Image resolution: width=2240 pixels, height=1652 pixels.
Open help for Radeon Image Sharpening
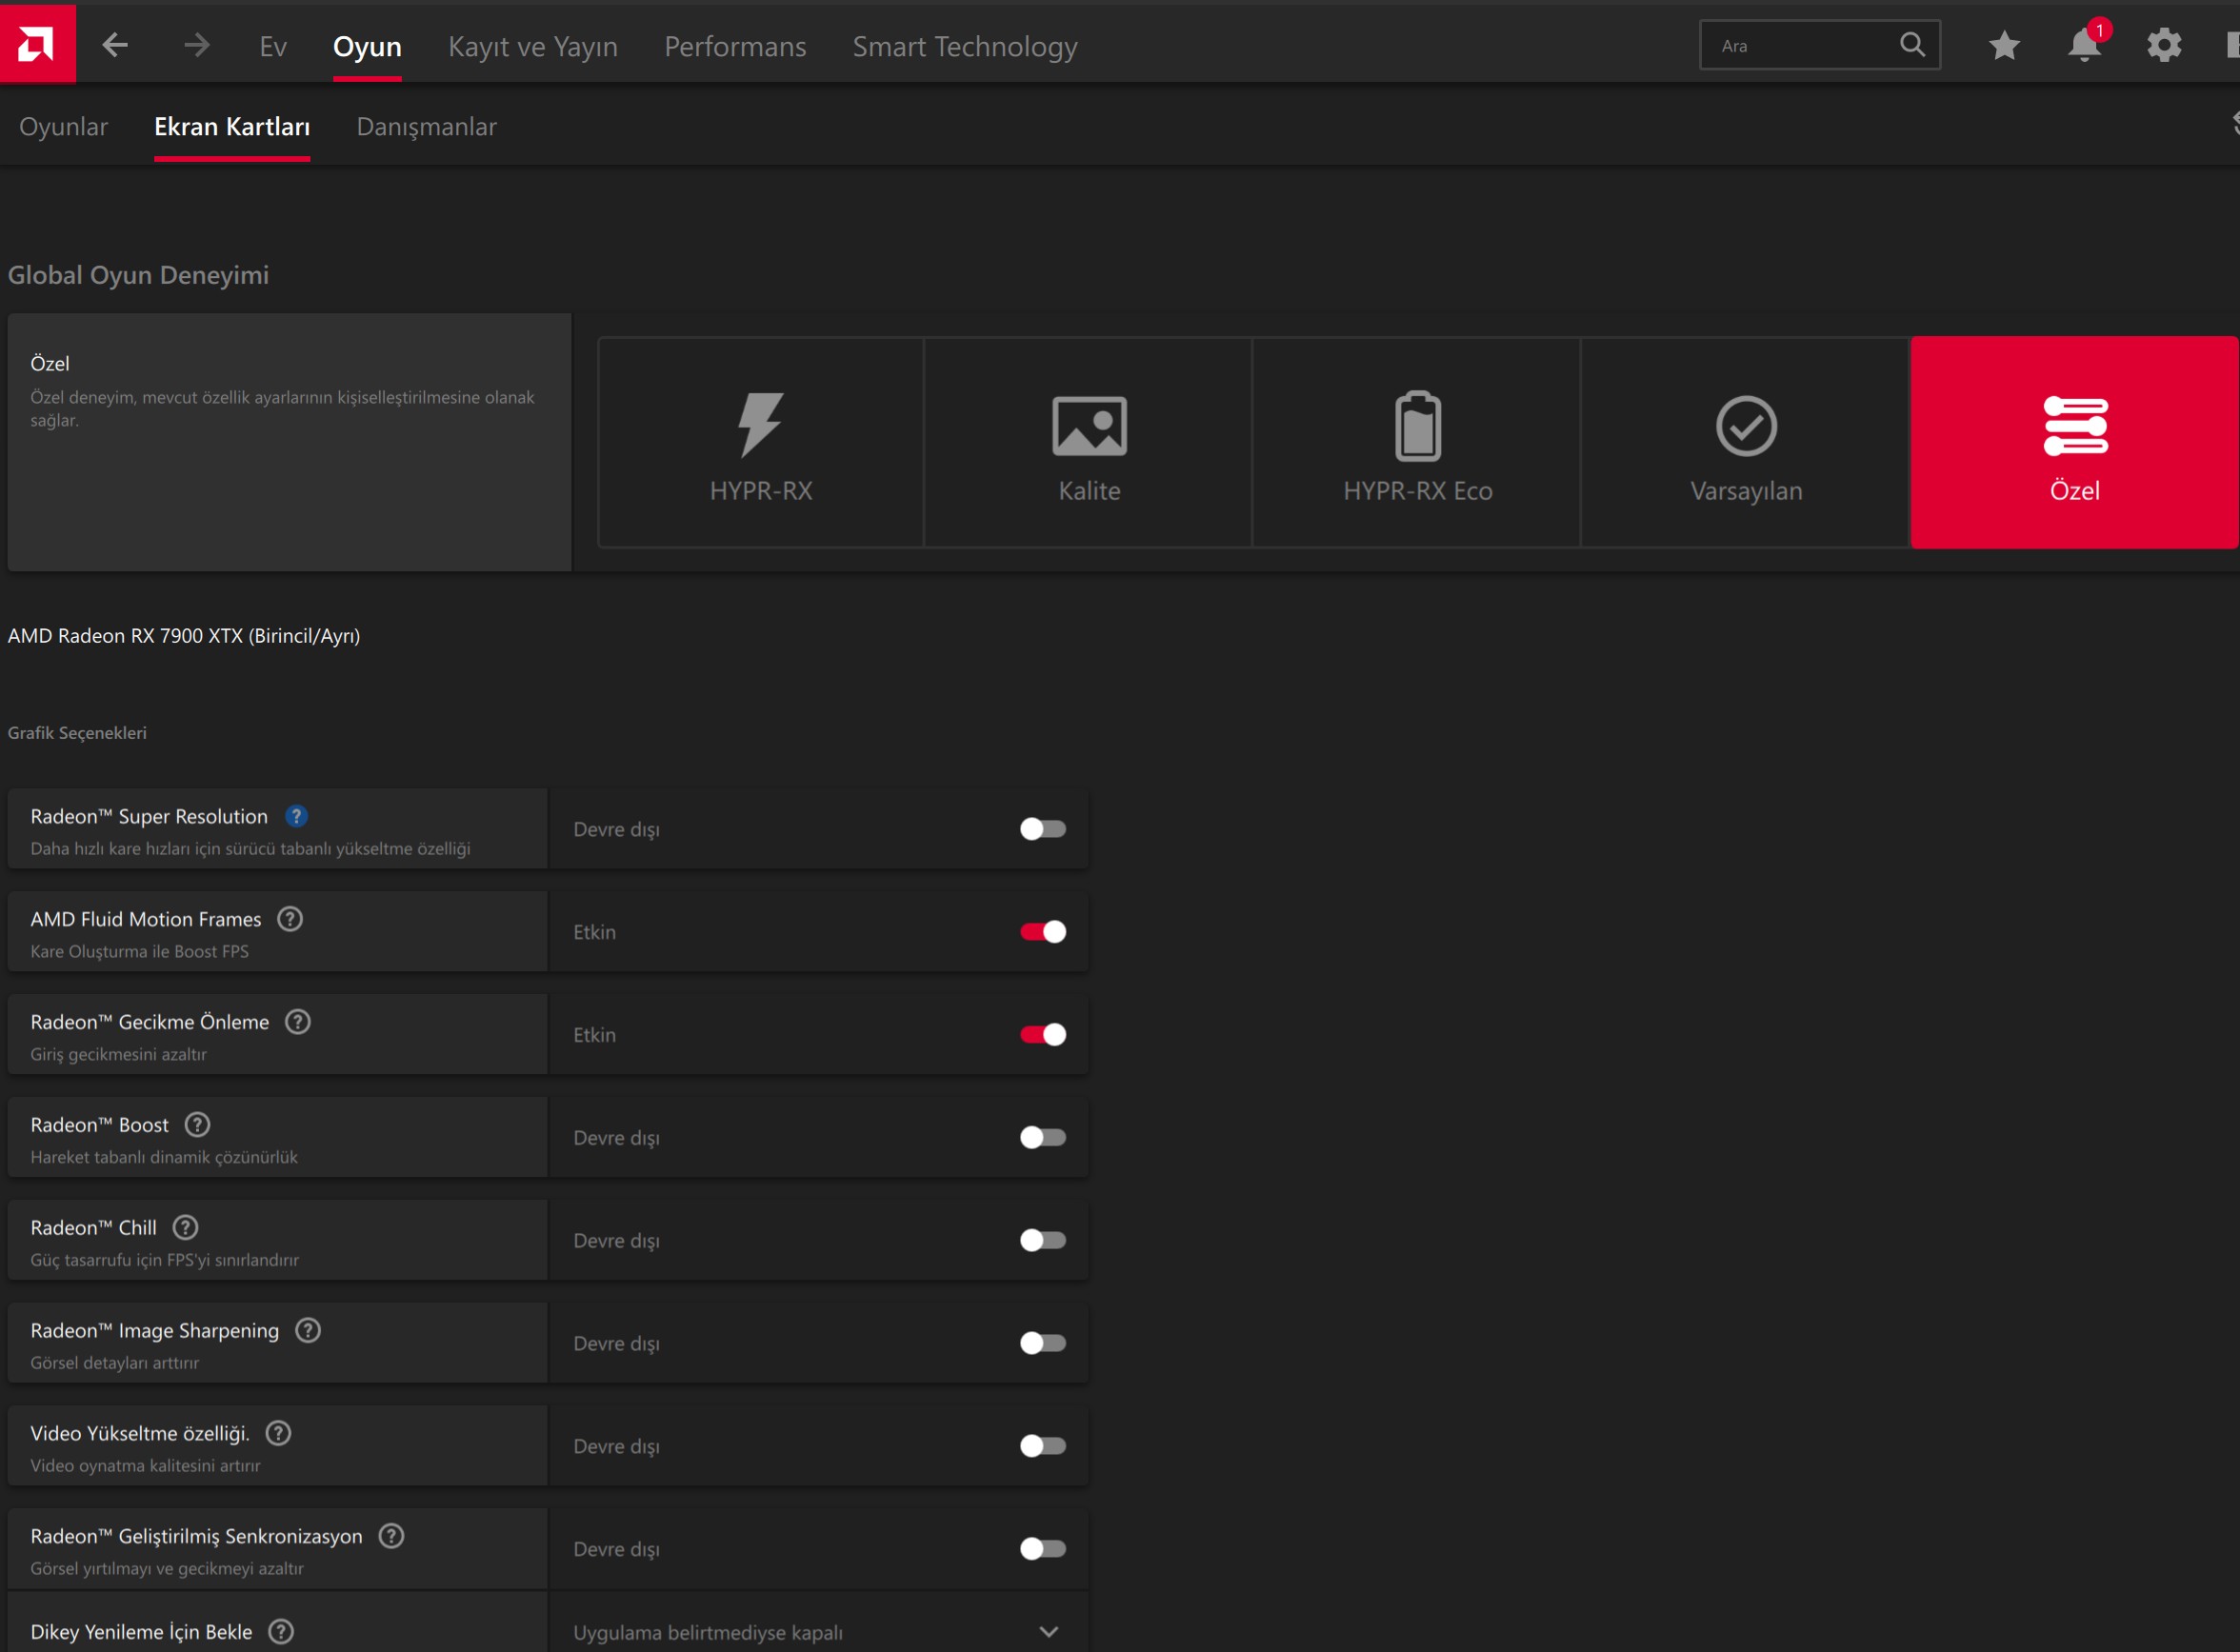308,1330
